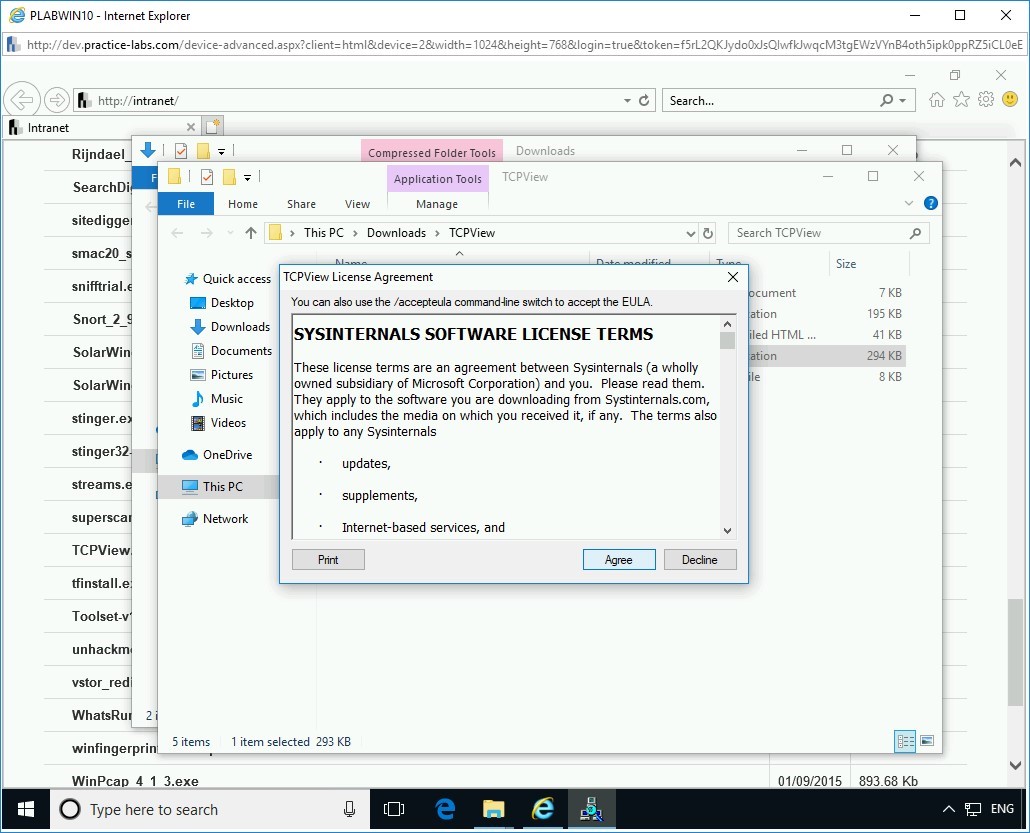Screen dimensions: 1030x833
Task: Launch Microsoft Edge from the taskbar
Action: (444, 809)
